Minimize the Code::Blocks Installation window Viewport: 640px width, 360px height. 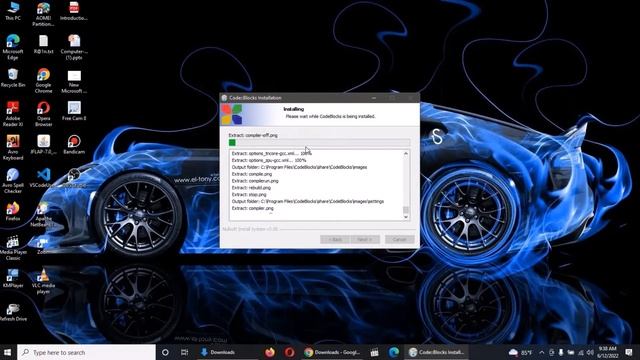(x=374, y=98)
